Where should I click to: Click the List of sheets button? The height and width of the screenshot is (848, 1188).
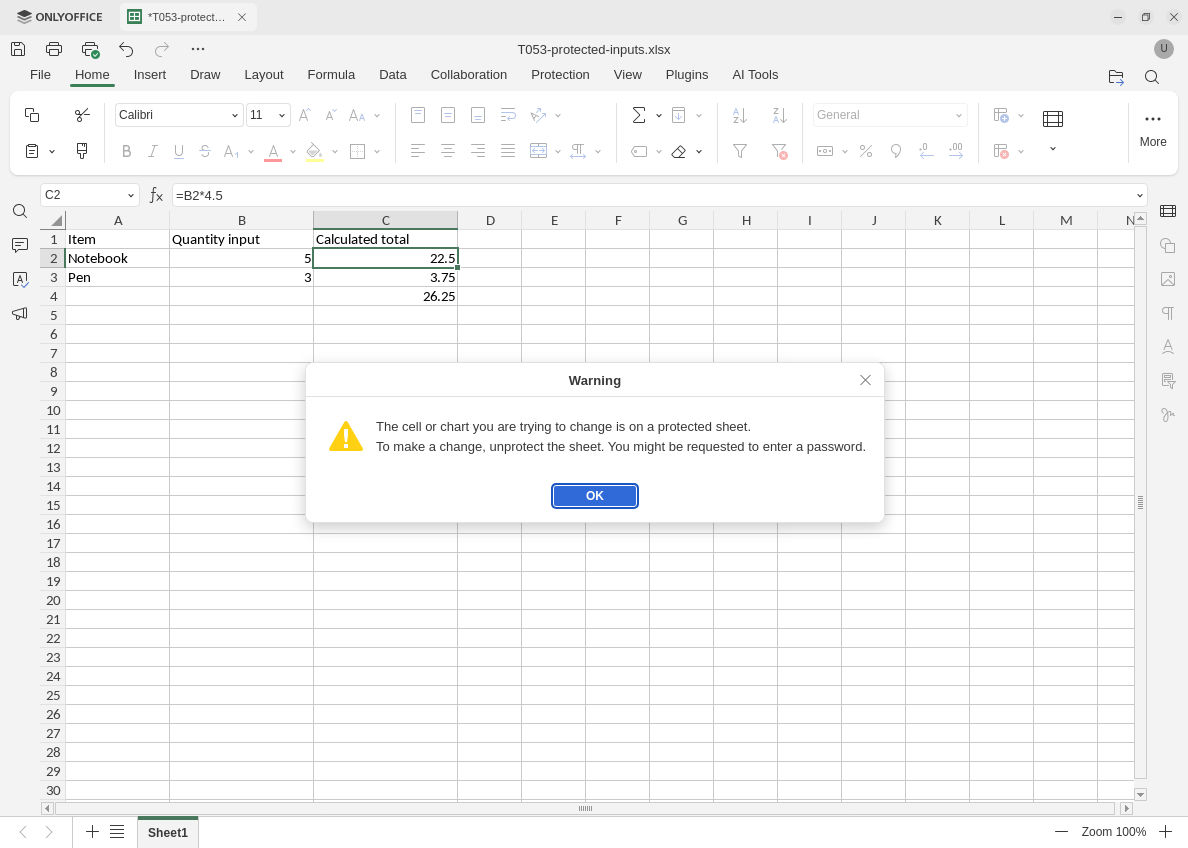coord(117,832)
